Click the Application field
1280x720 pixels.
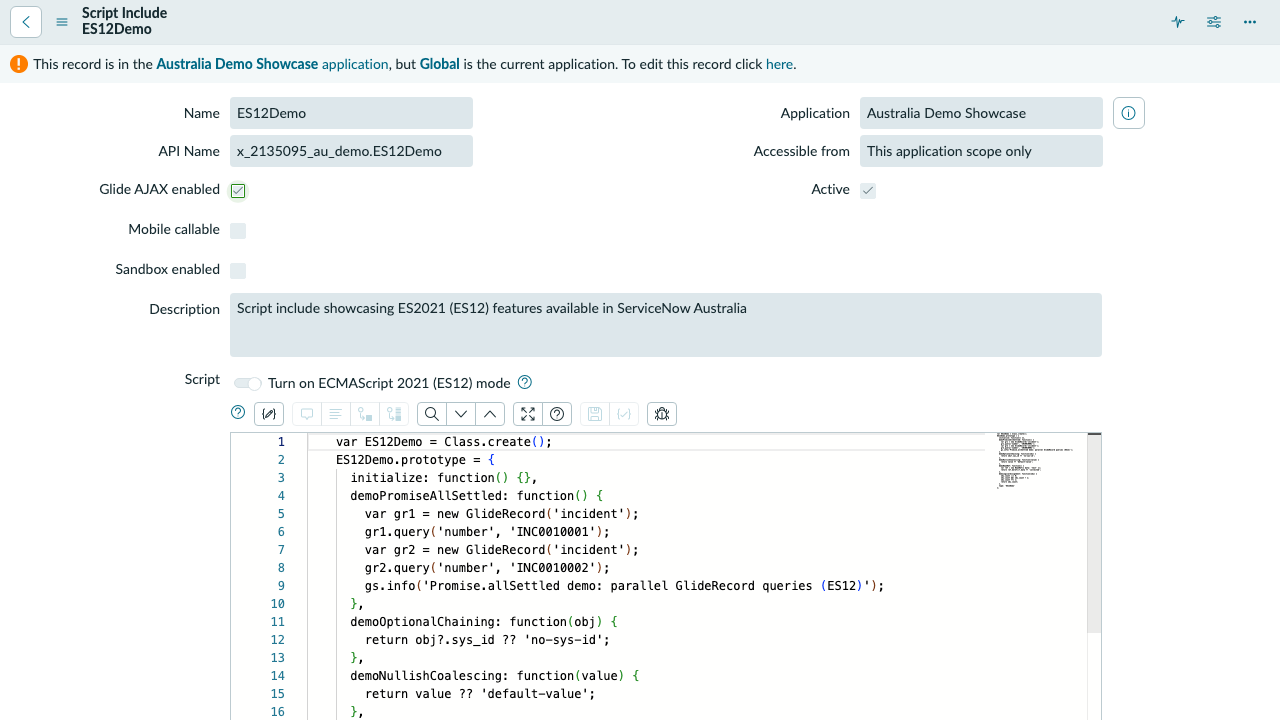click(981, 113)
